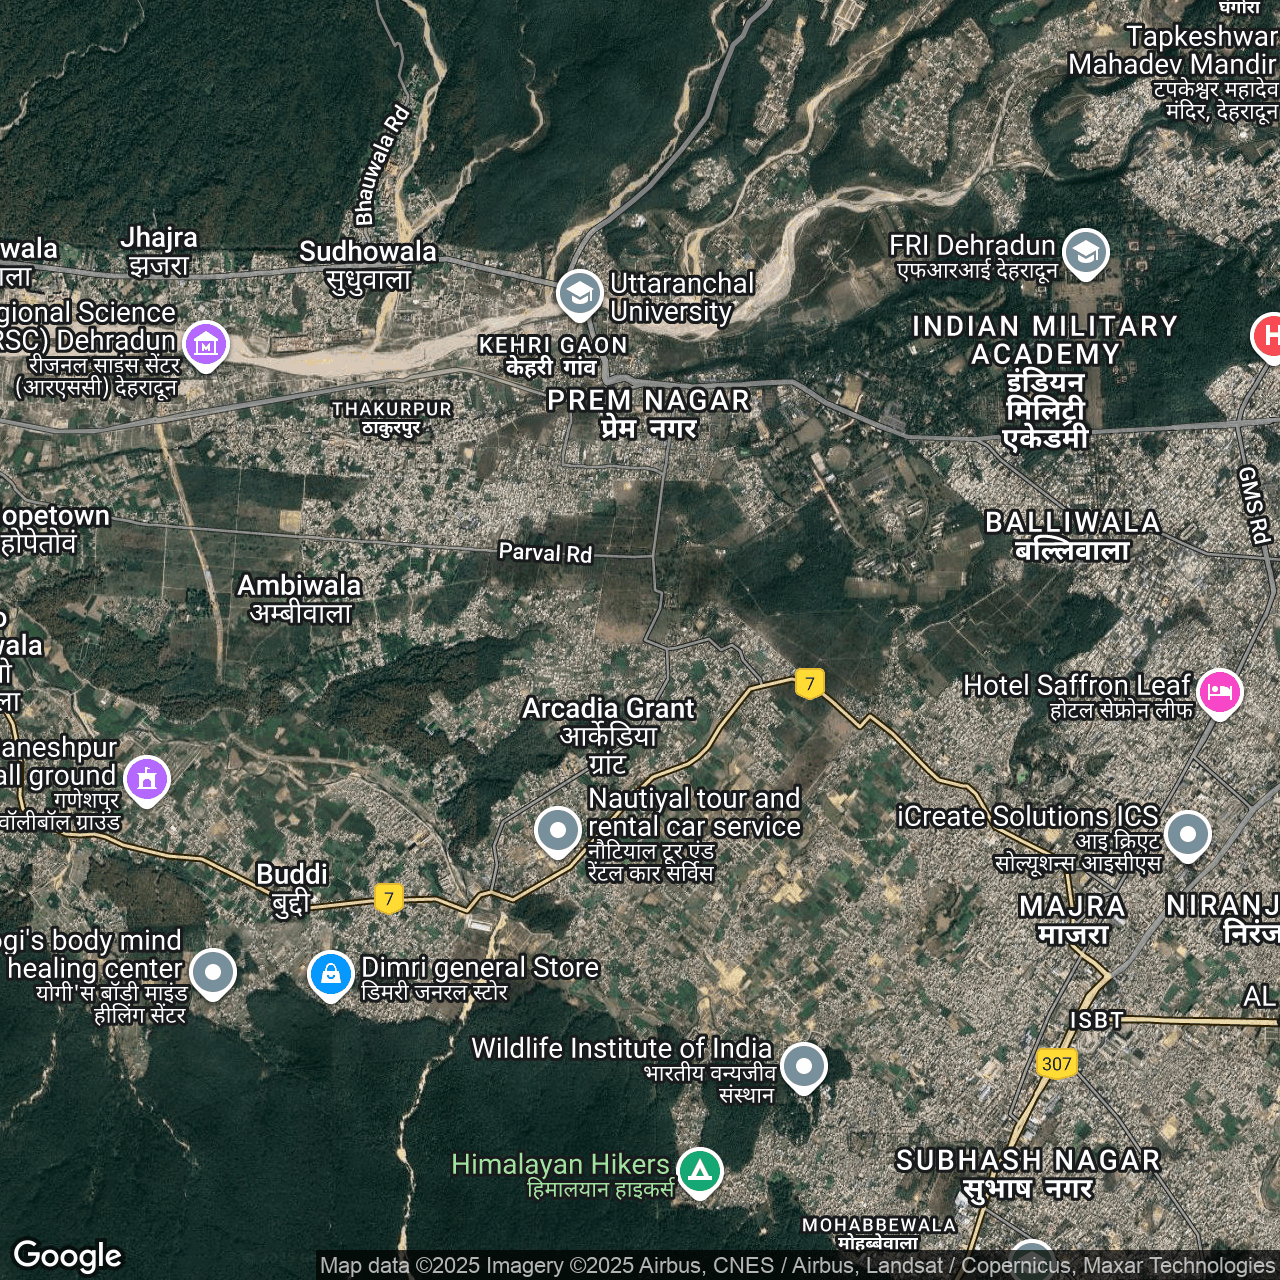Click the Parval Rd road label

545,552
